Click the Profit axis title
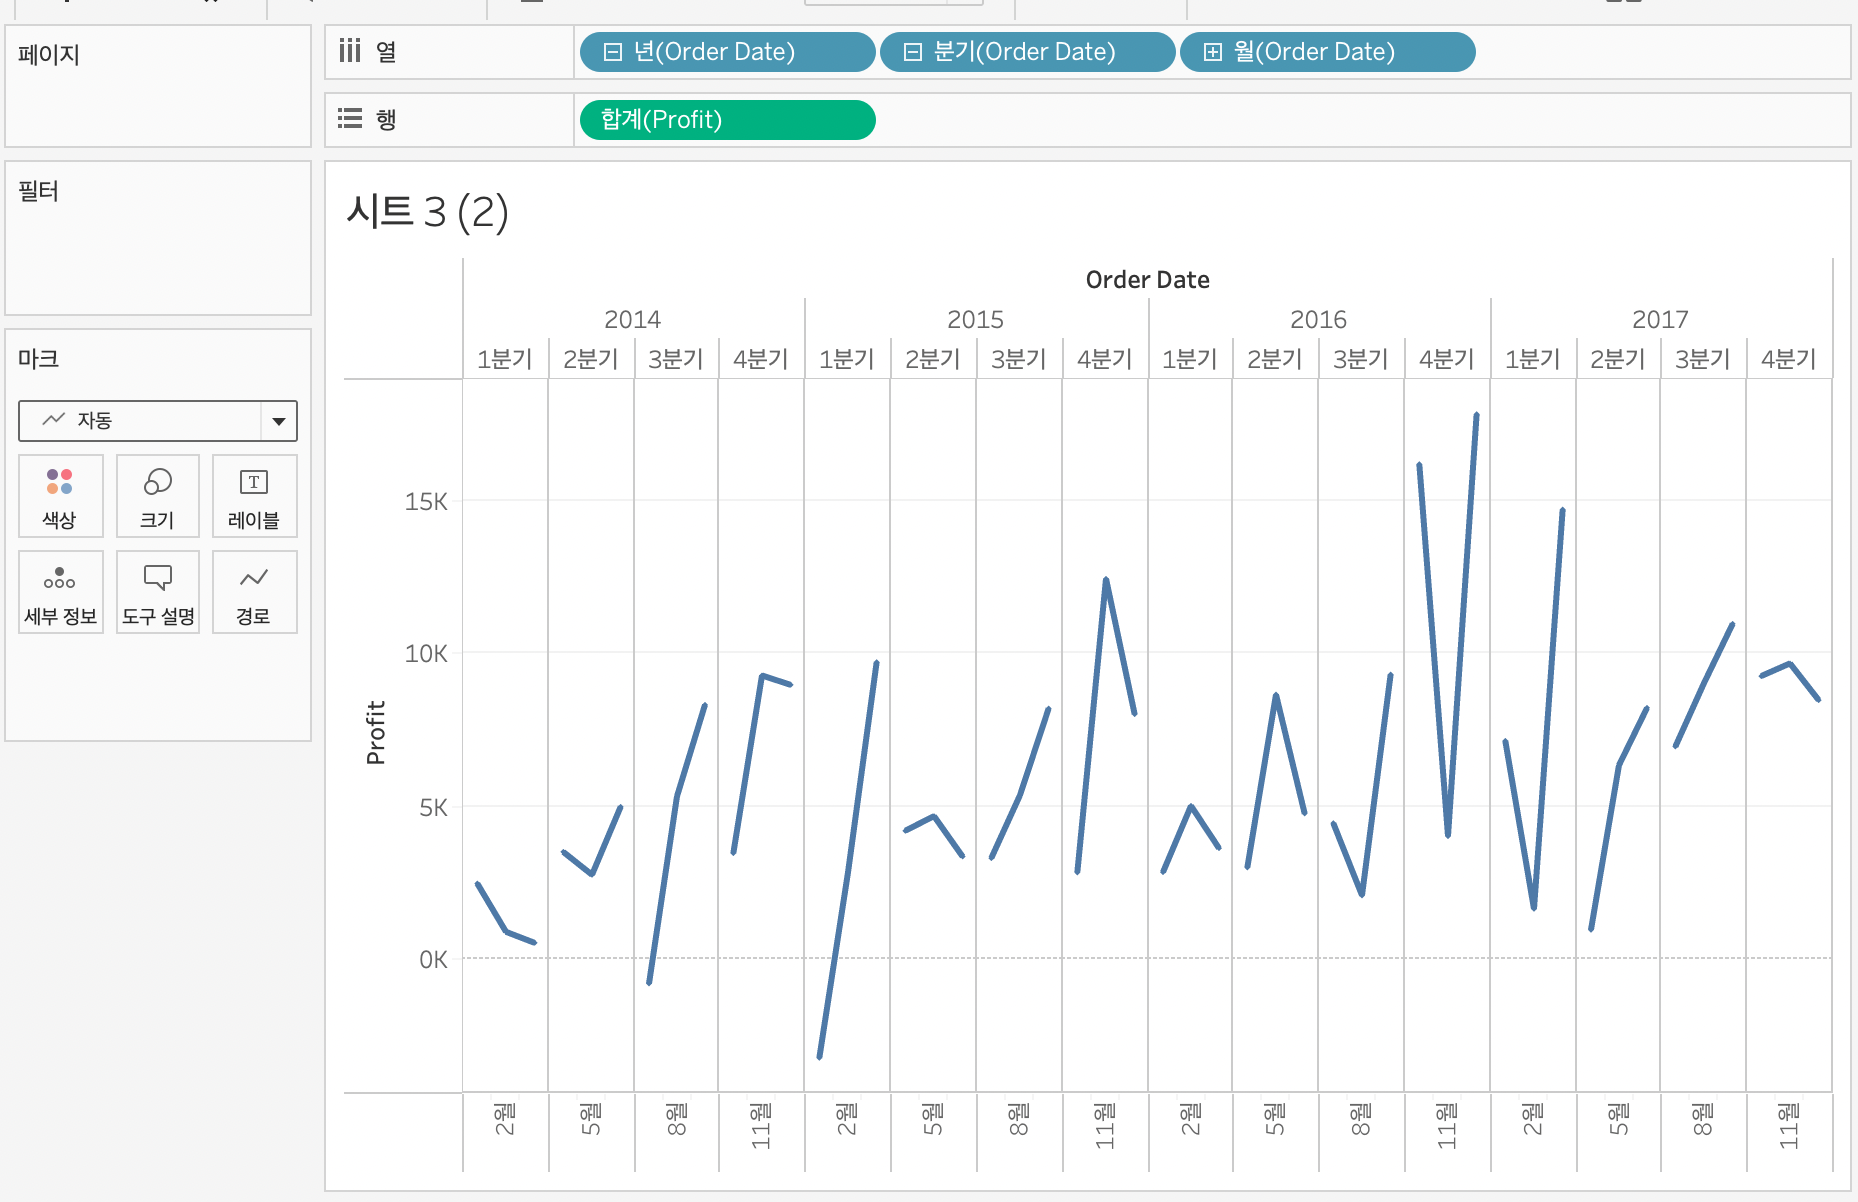This screenshot has height=1202, width=1858. (x=376, y=733)
